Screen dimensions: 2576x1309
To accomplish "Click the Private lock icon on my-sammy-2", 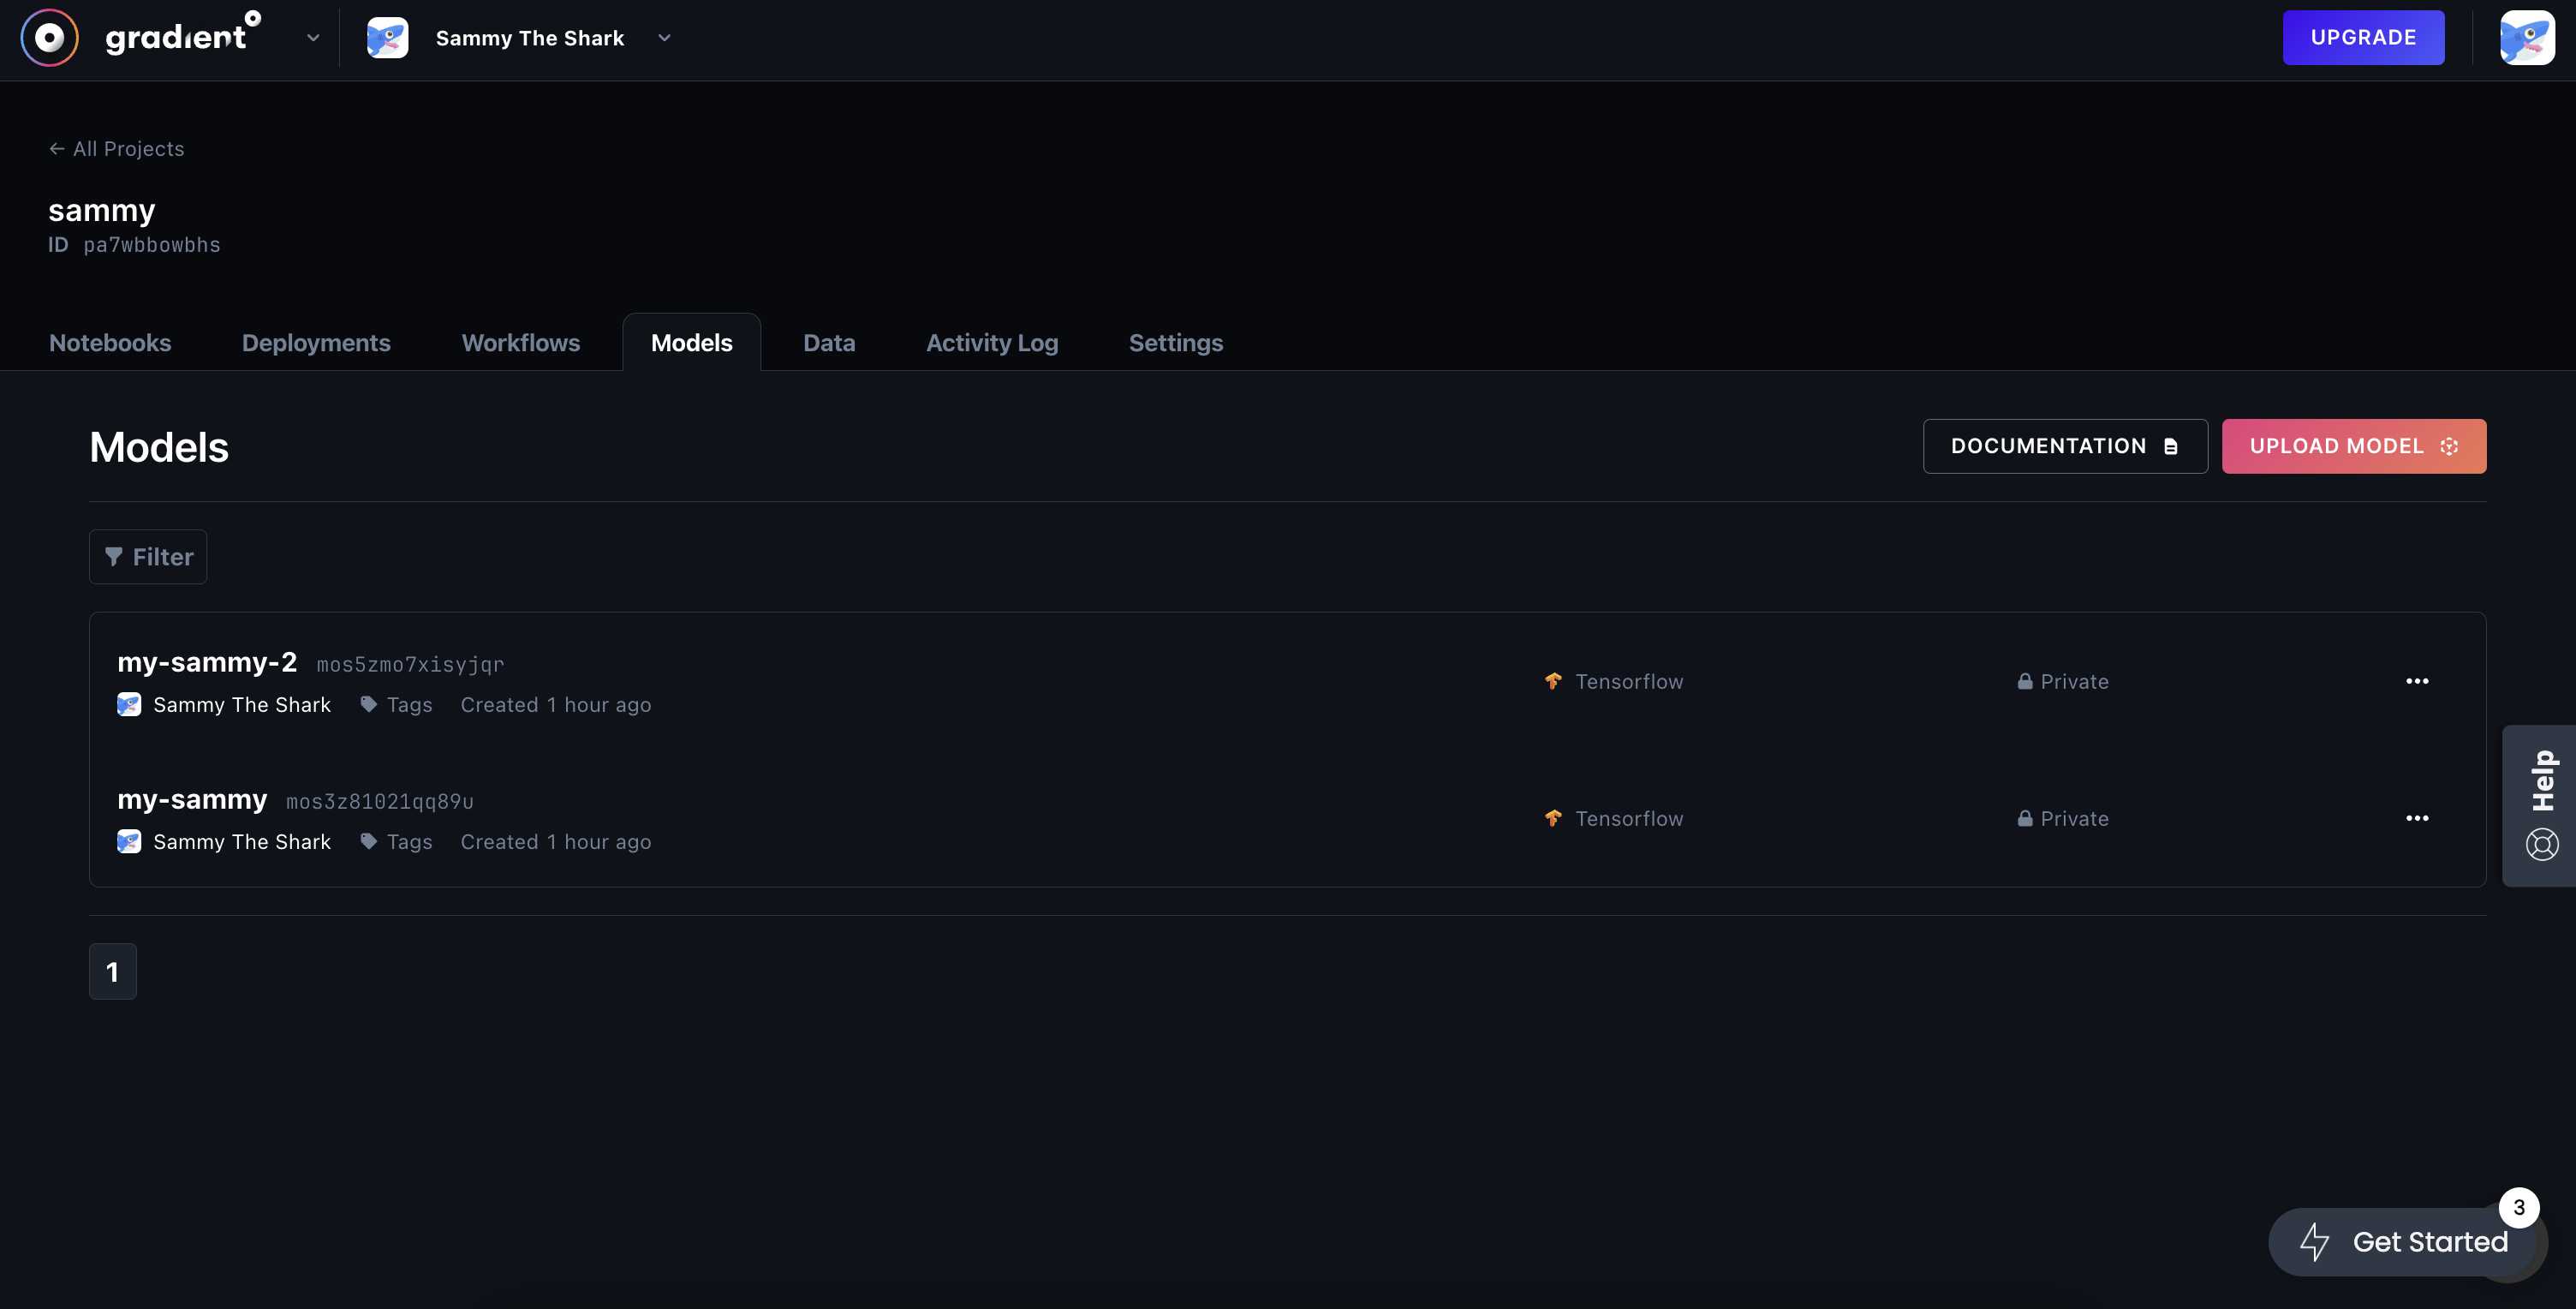I will pos(2022,681).
